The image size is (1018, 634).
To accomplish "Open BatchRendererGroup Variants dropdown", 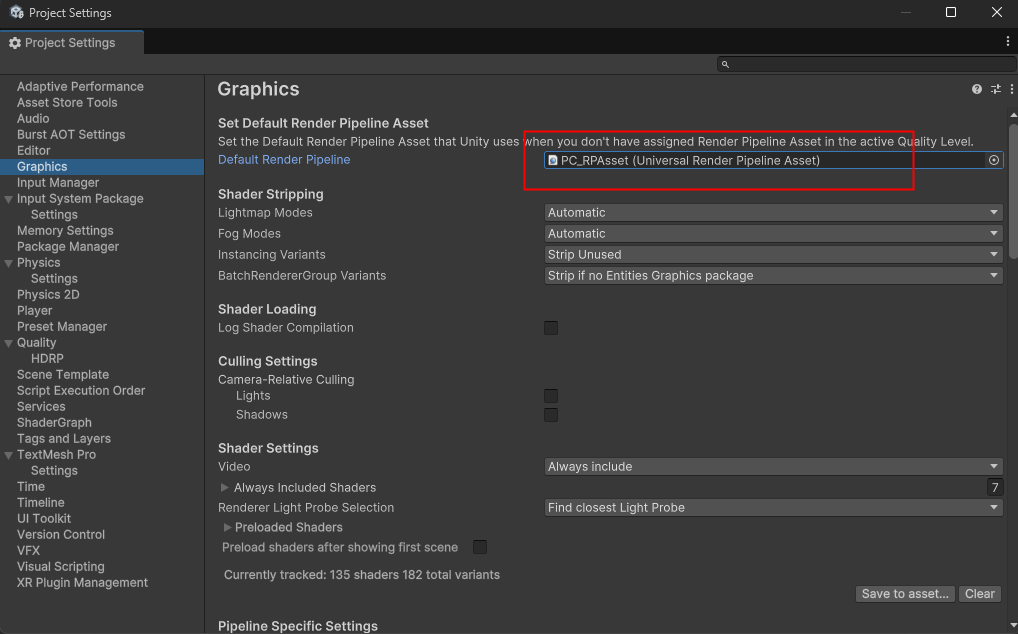I will coord(773,276).
